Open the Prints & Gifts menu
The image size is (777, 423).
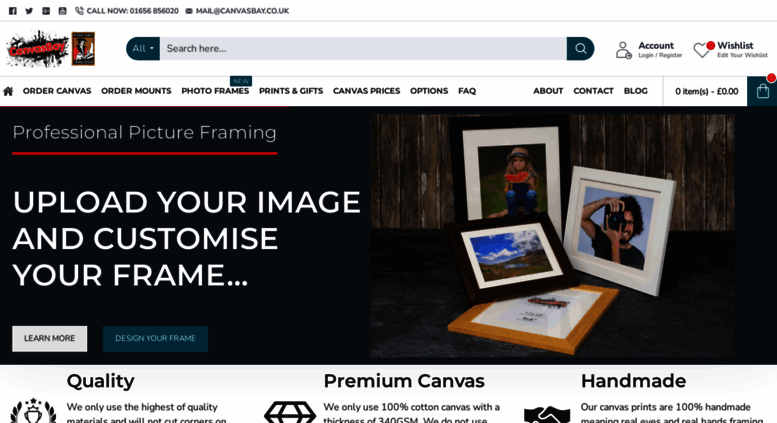click(291, 91)
